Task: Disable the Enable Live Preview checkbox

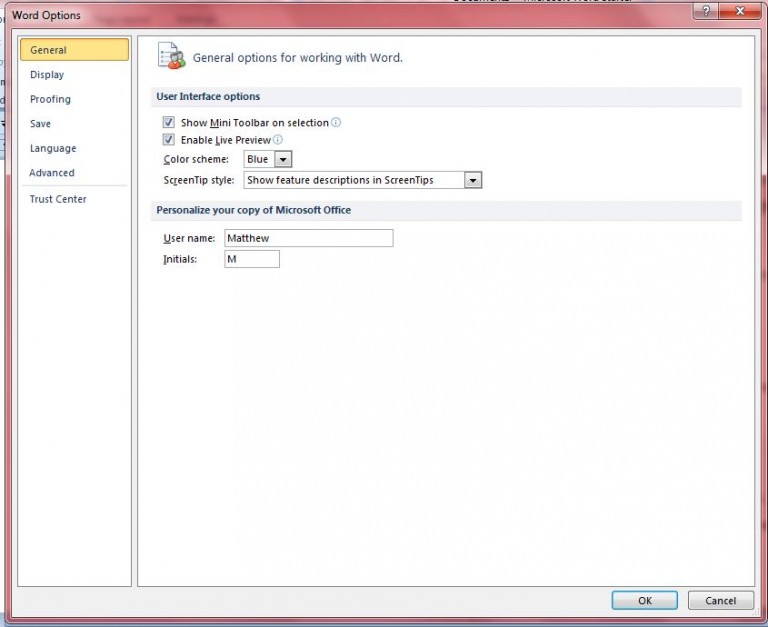Action: 169,140
